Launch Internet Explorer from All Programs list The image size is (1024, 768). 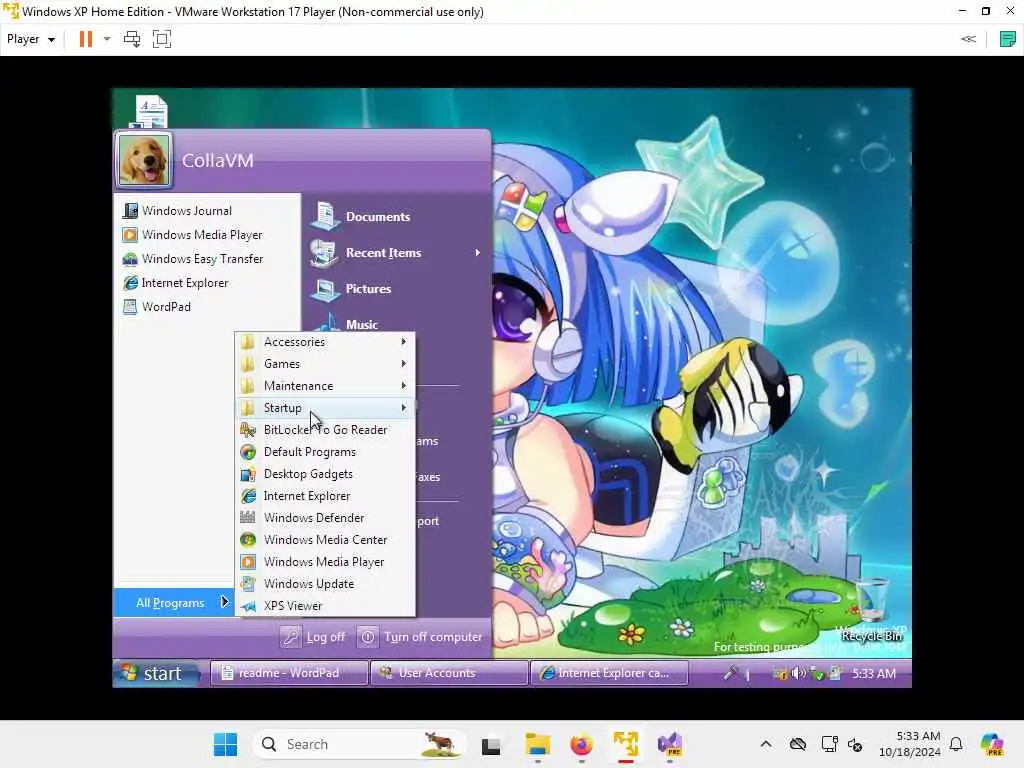pos(325,496)
